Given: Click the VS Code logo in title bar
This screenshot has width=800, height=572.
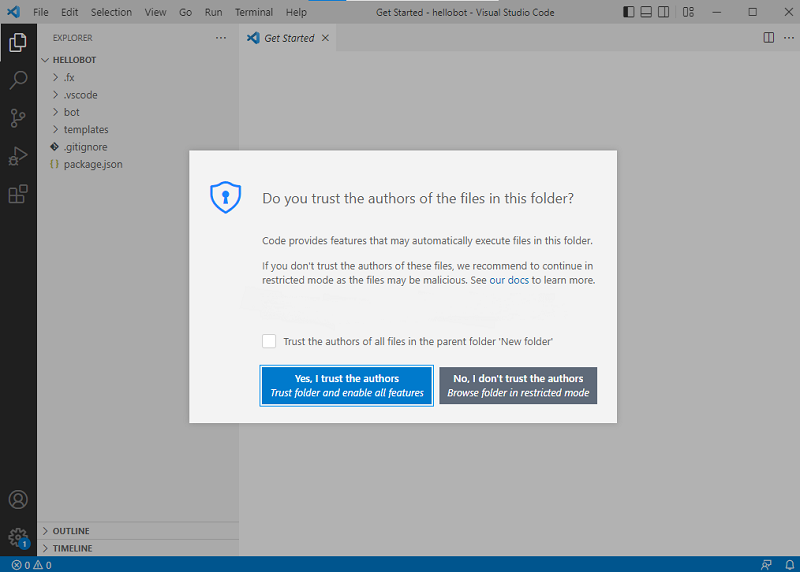Looking at the screenshot, I should point(14,12).
